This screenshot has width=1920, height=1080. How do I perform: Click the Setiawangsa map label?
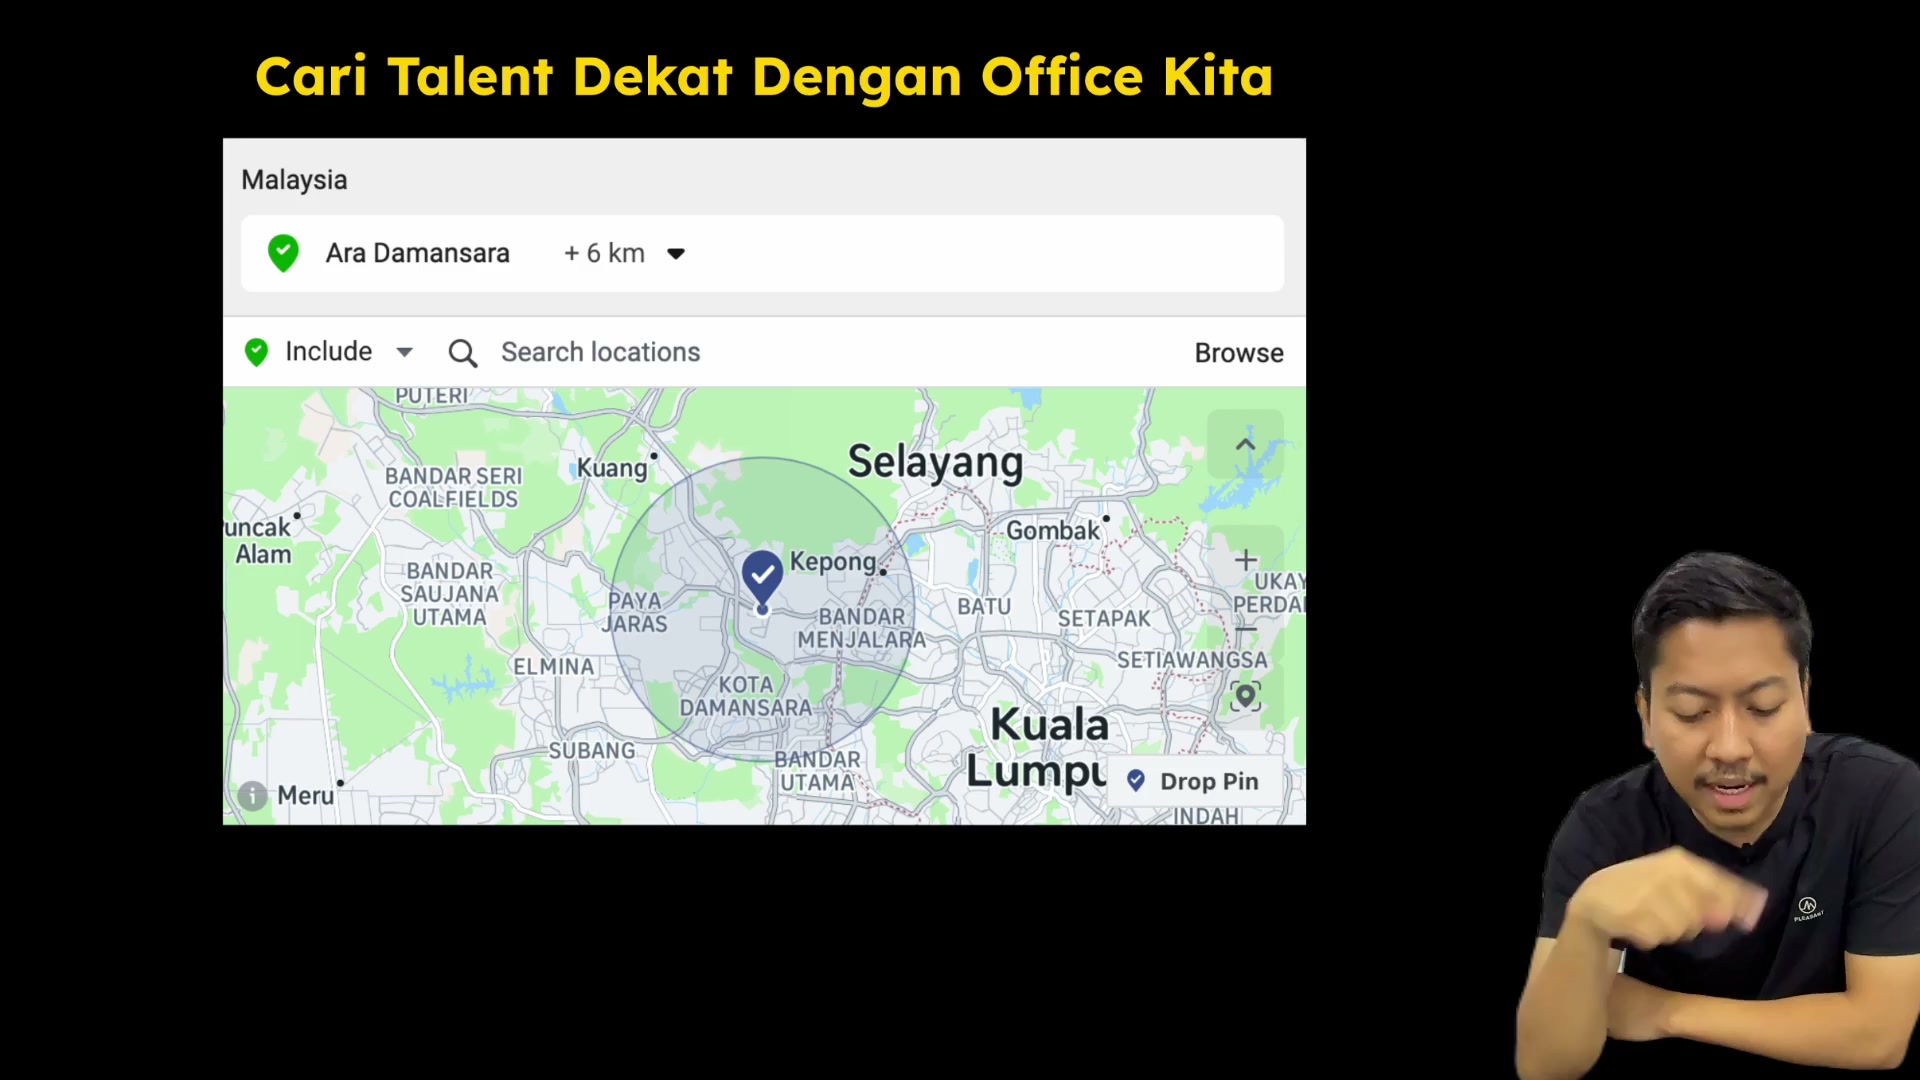1192,661
